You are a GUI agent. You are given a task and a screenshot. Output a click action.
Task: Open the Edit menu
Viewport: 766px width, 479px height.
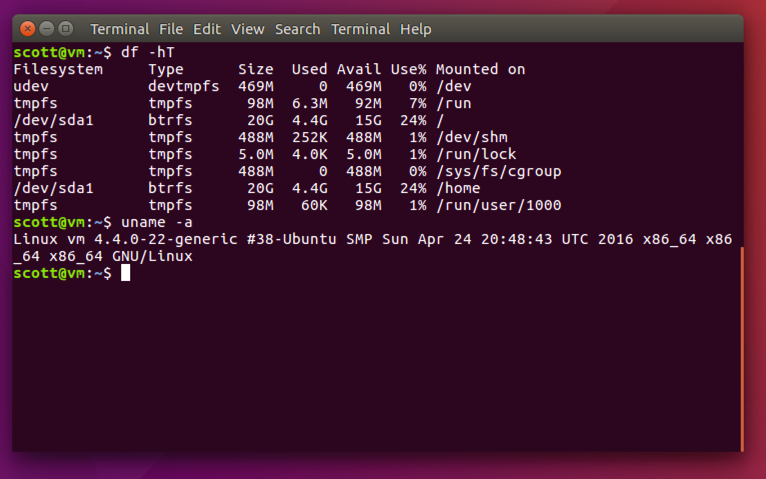coord(207,29)
